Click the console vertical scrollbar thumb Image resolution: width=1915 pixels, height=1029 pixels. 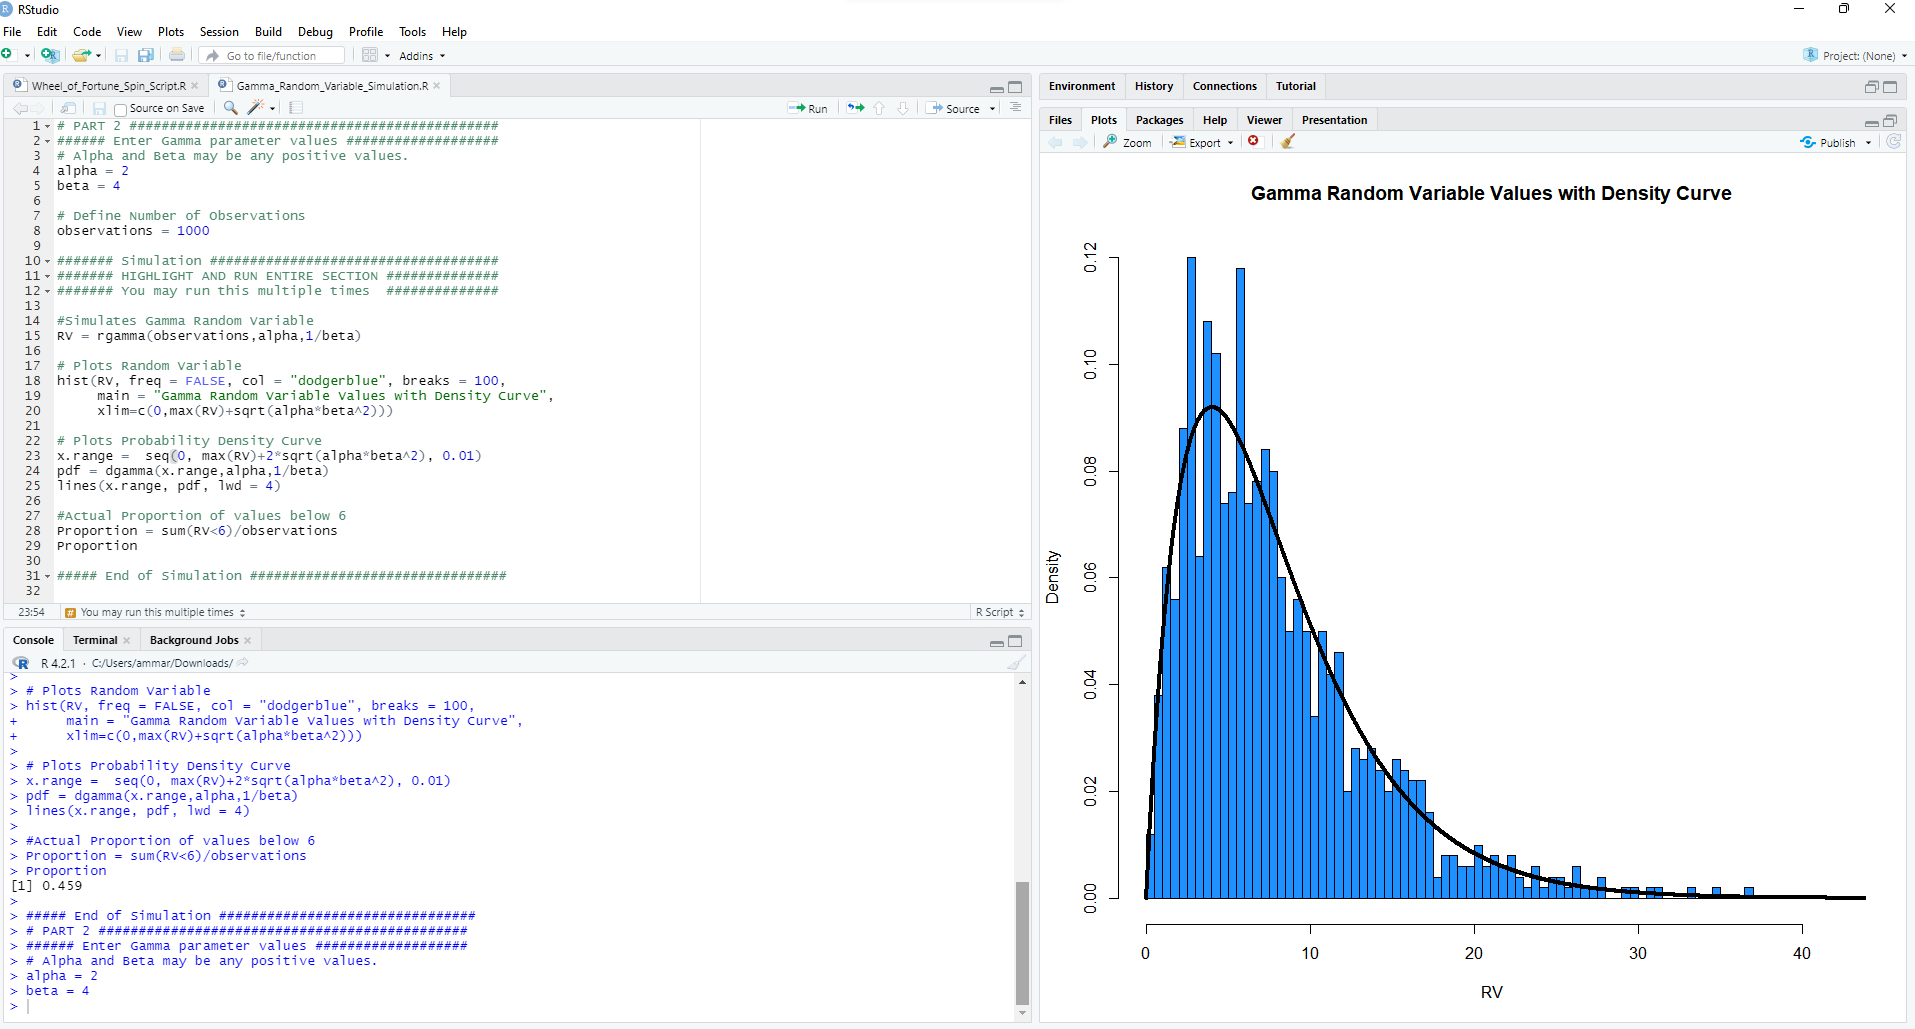(1022, 942)
